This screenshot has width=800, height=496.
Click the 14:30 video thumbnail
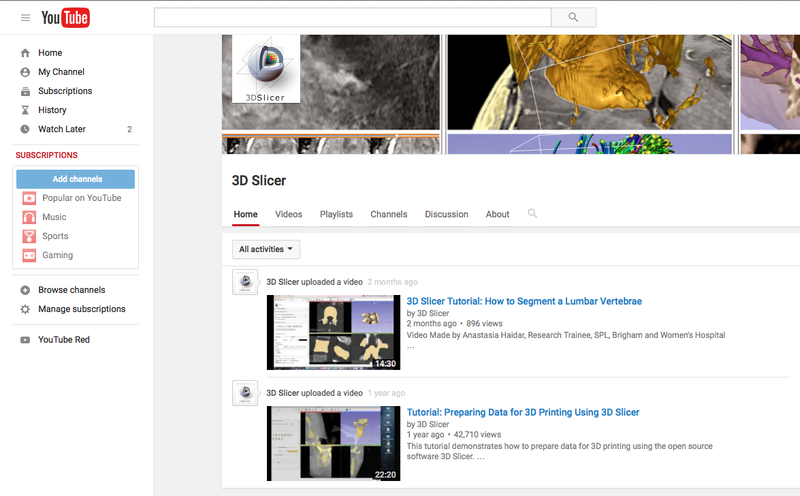333,333
